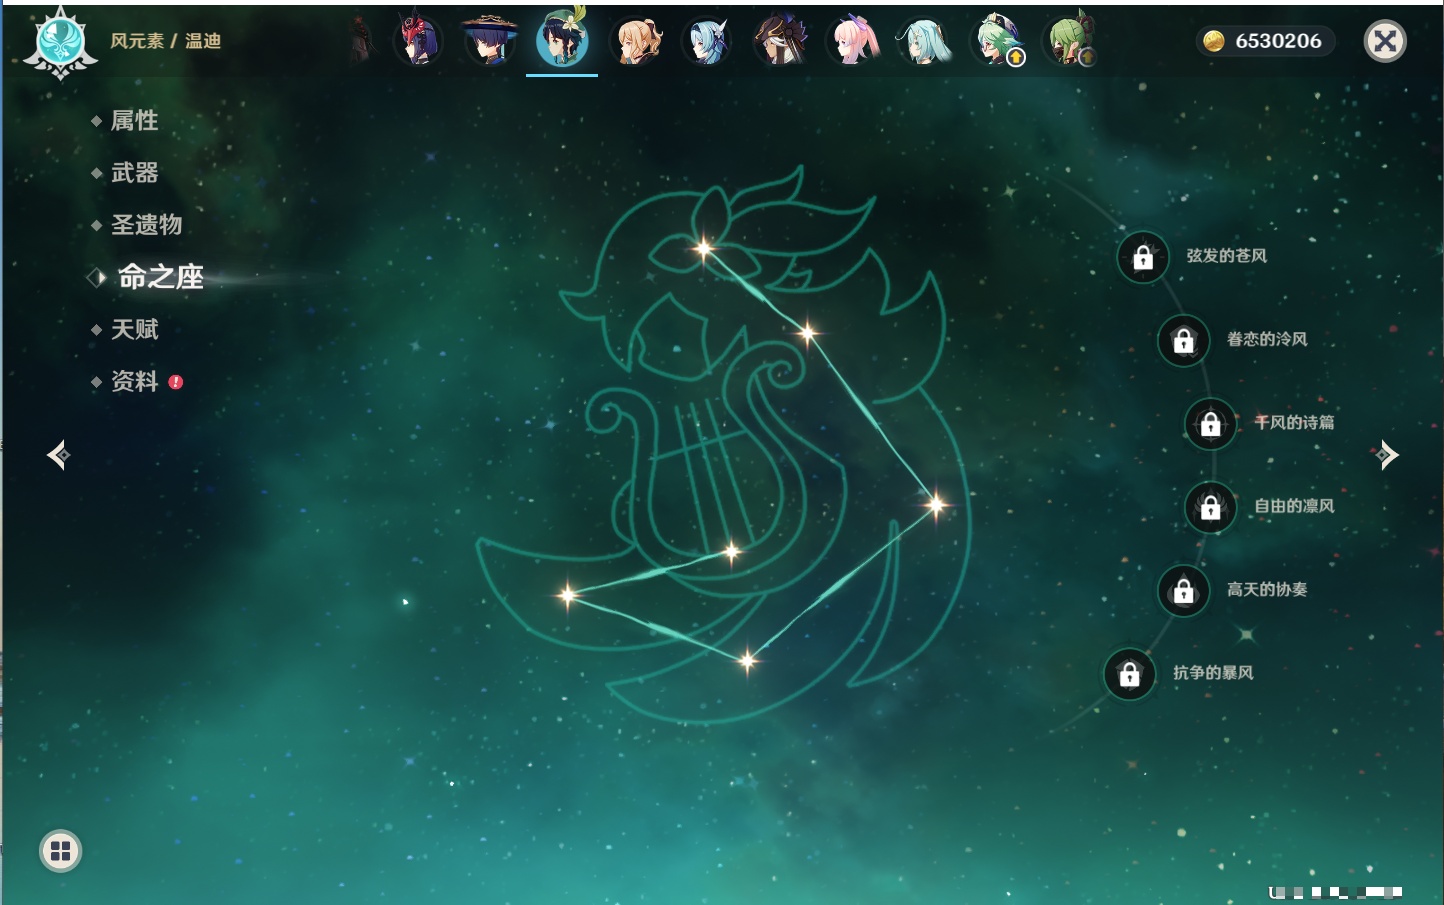Click the Anemo element emblem icon
Viewport: 1444px width, 905px height.
click(x=60, y=43)
